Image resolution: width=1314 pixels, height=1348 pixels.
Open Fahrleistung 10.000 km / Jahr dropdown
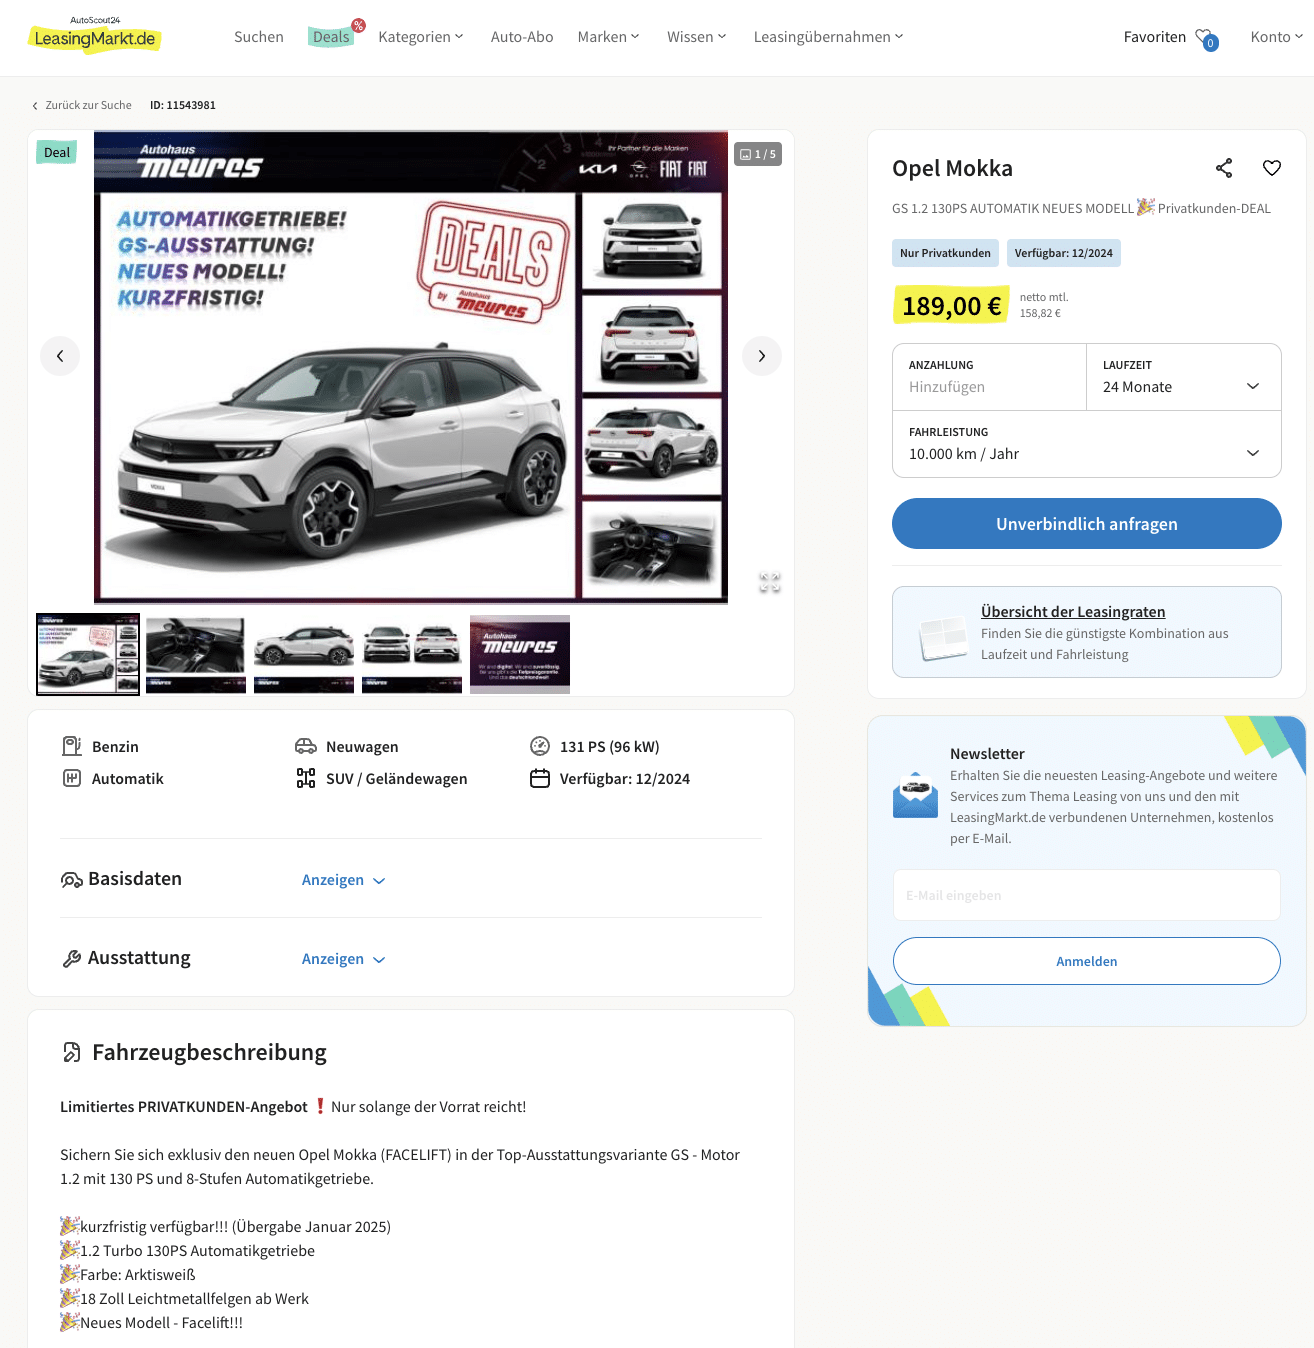[1087, 444]
